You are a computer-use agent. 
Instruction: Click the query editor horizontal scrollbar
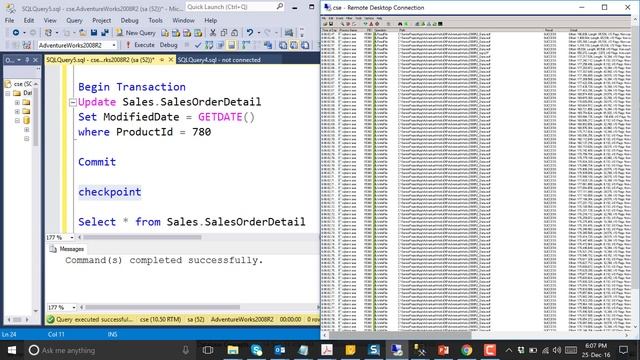(x=142, y=237)
